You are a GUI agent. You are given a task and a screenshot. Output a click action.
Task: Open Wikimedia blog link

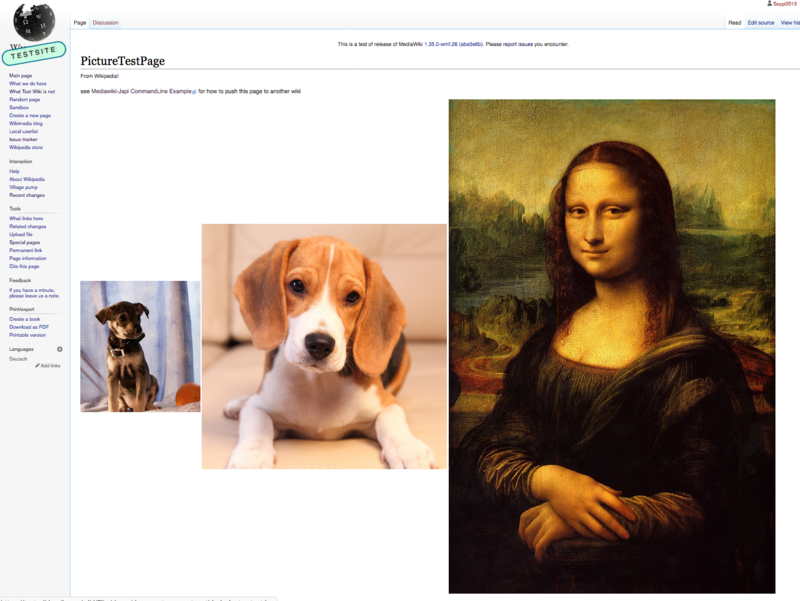tap(26, 123)
